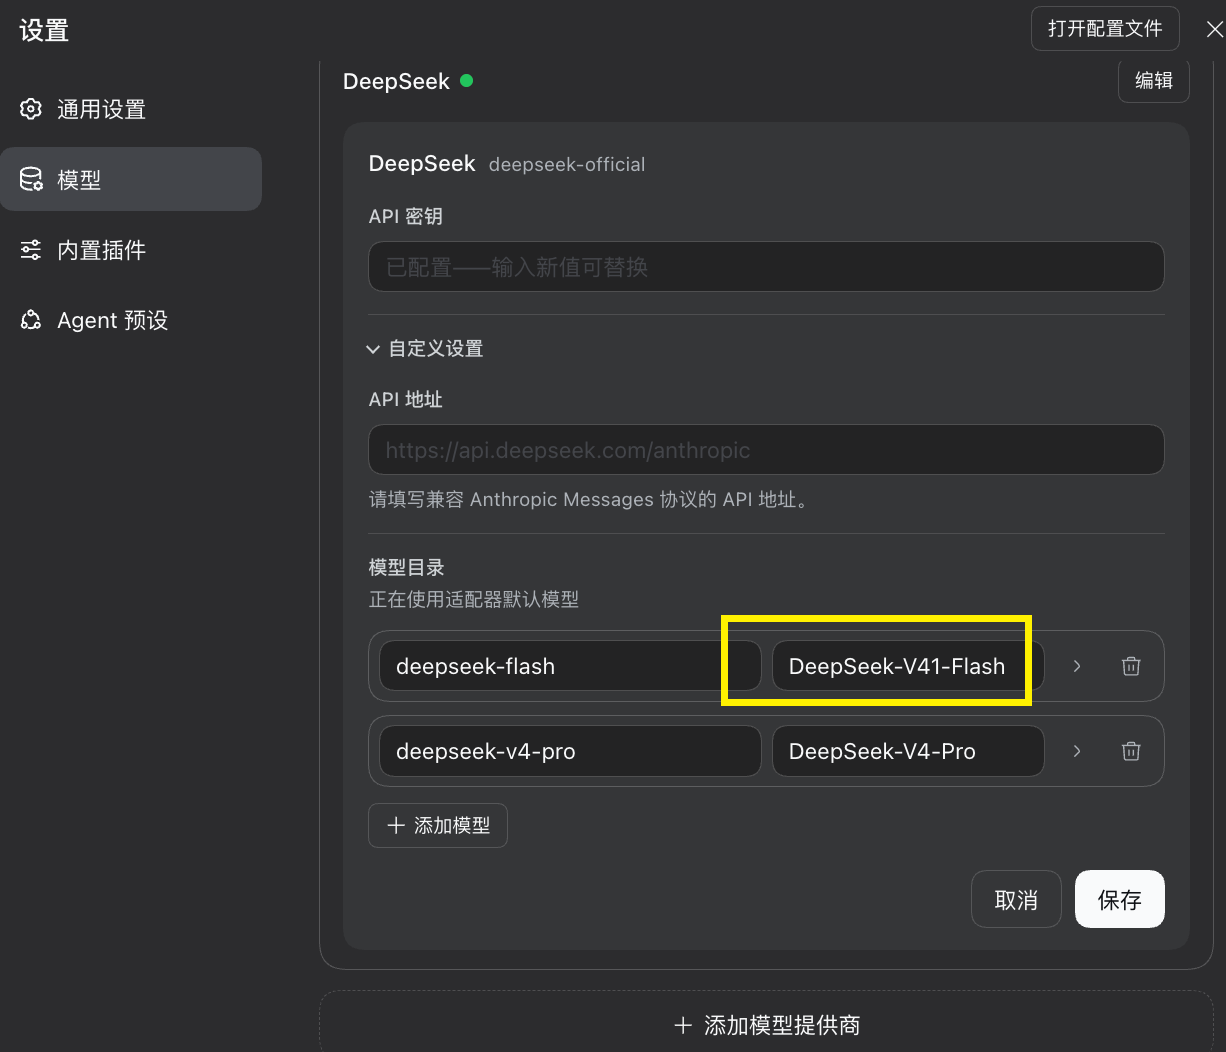This screenshot has width=1226, height=1052.
Task: Click the 正在使用适配器默认模型 text
Action: tap(474, 600)
